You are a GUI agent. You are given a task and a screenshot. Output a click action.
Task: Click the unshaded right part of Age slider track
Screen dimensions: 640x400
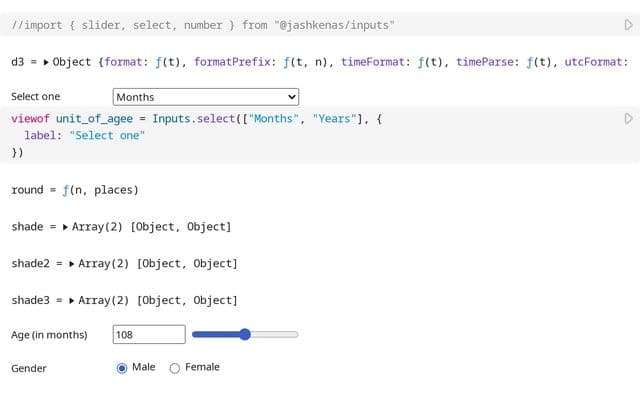coord(274,335)
